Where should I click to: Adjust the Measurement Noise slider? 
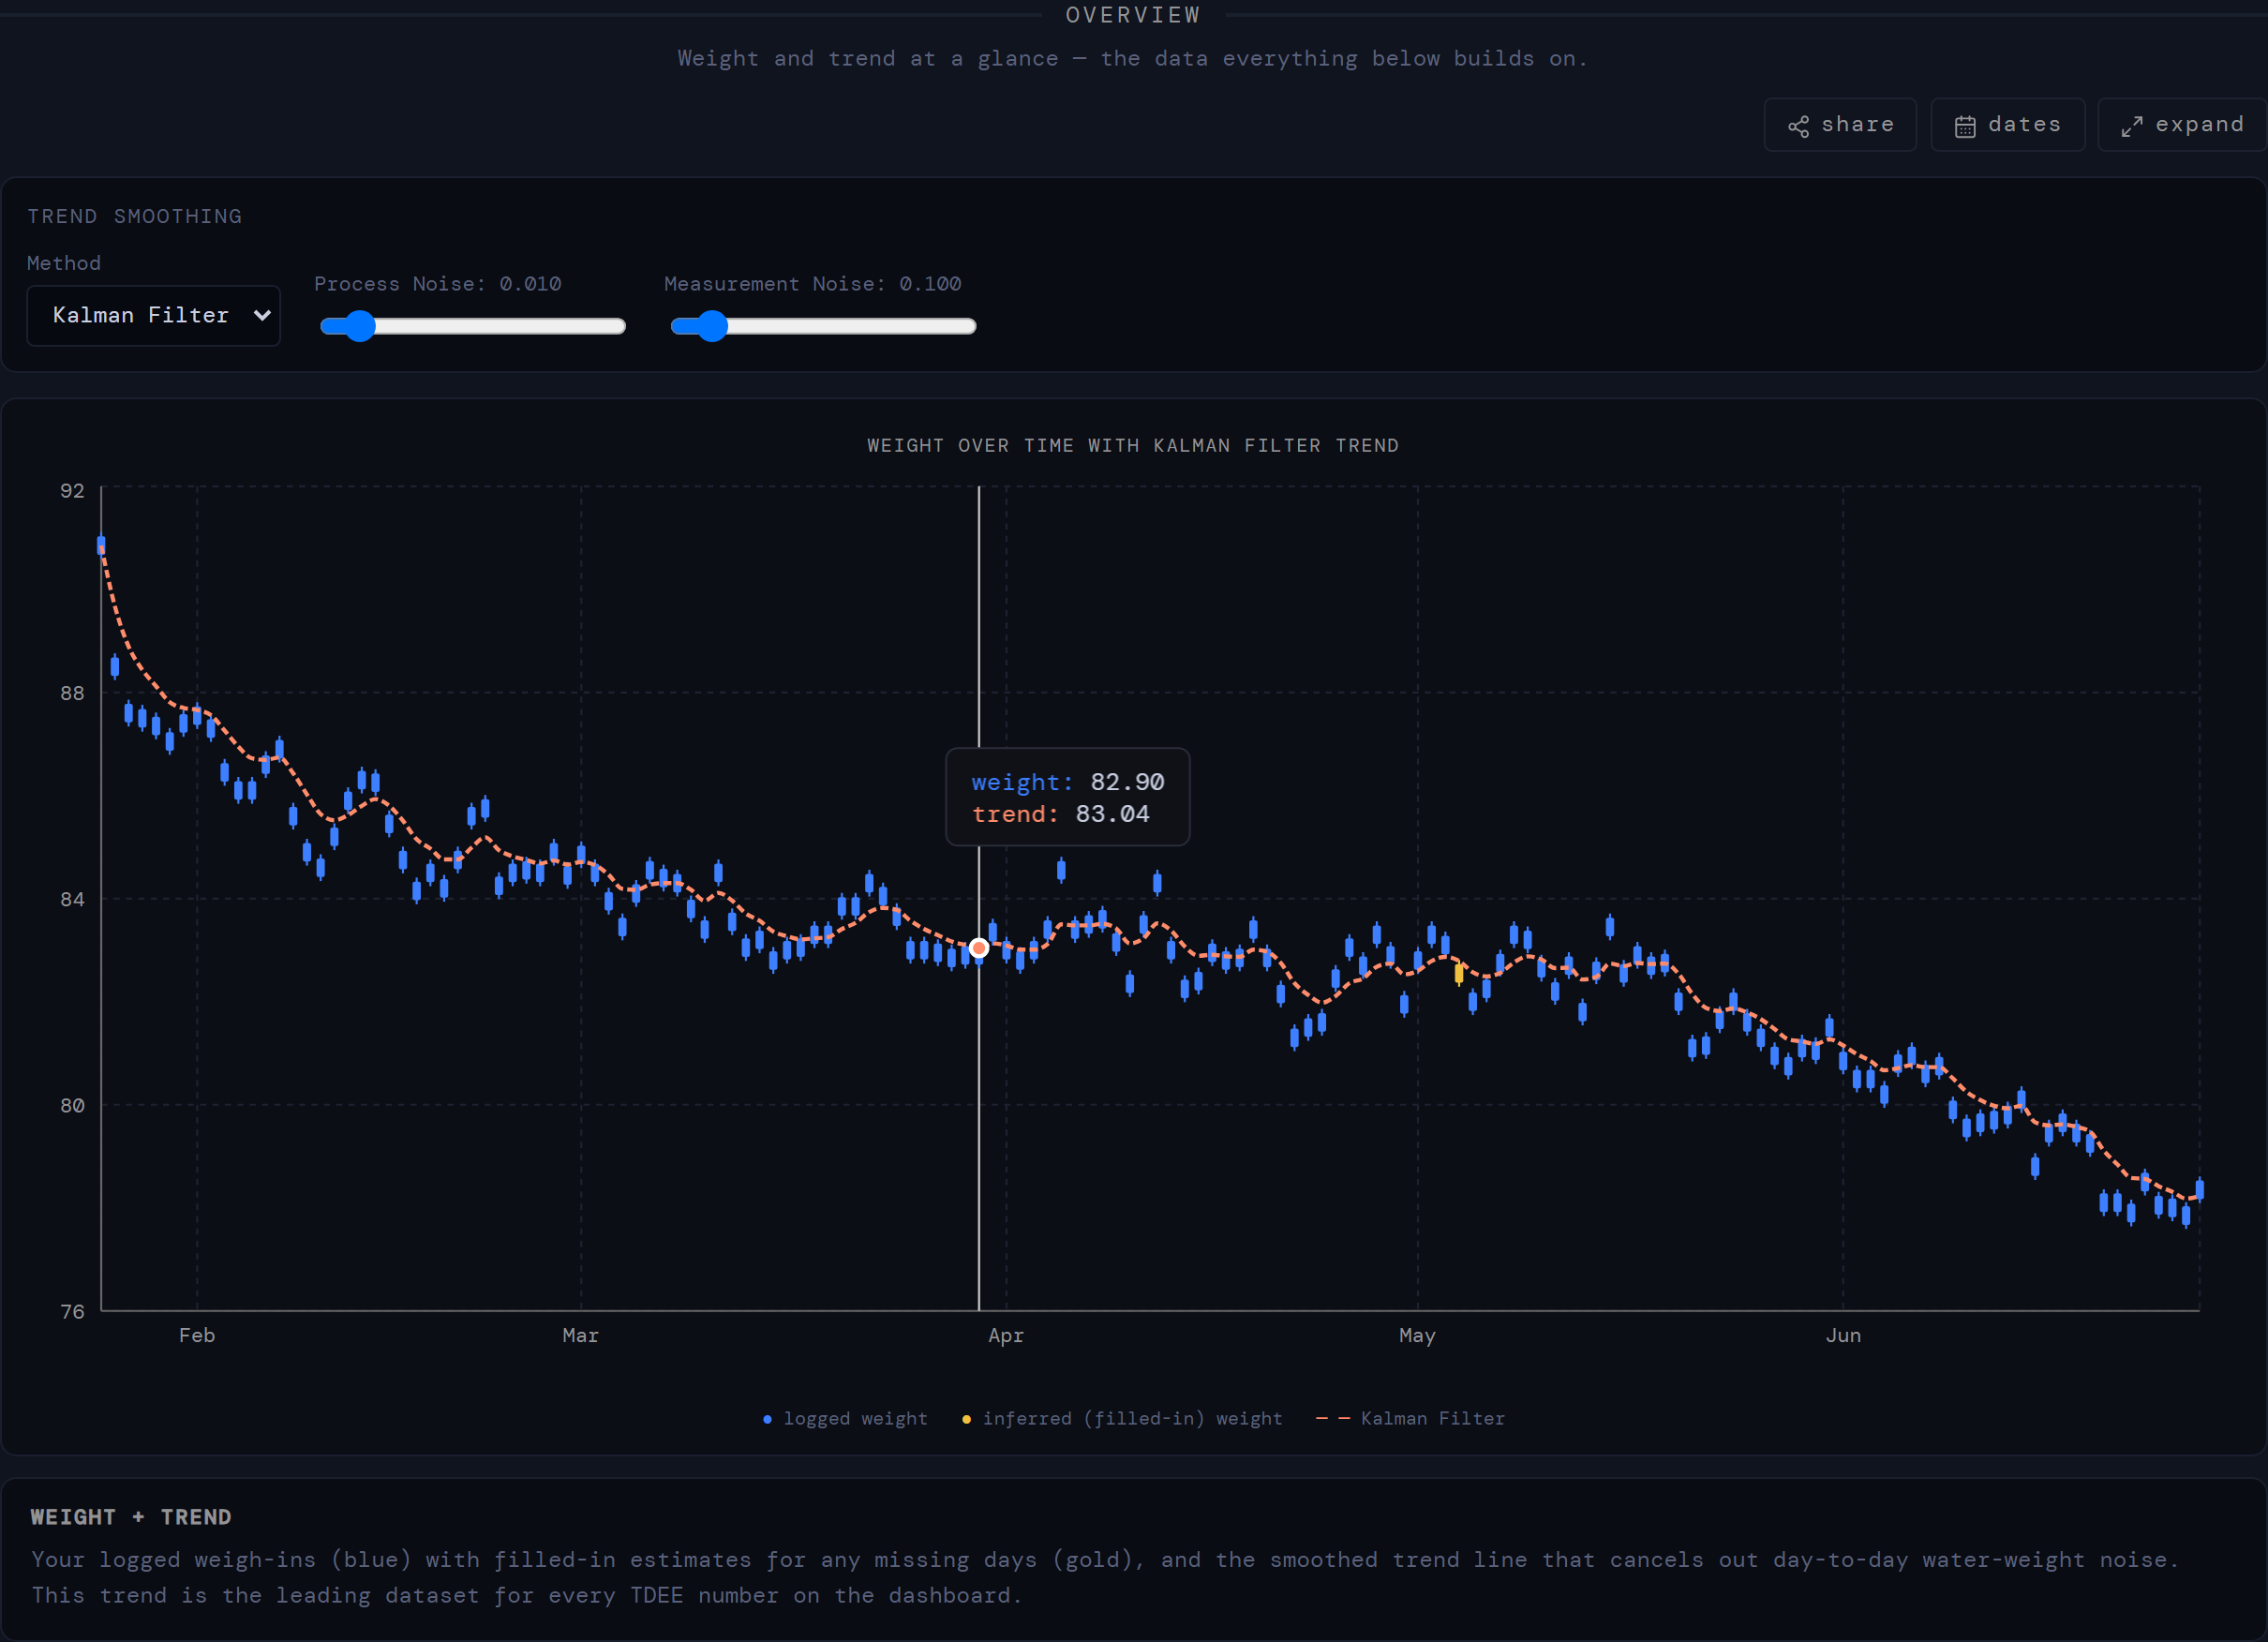click(823, 326)
